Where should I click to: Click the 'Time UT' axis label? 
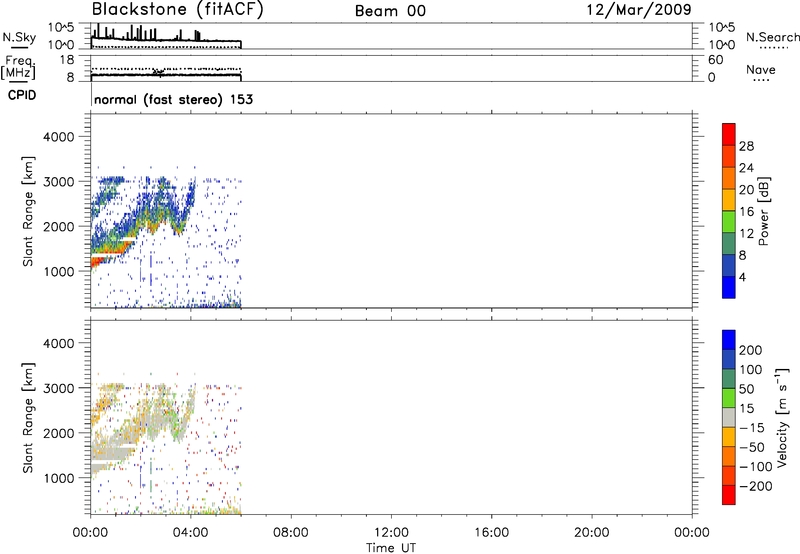(391, 548)
